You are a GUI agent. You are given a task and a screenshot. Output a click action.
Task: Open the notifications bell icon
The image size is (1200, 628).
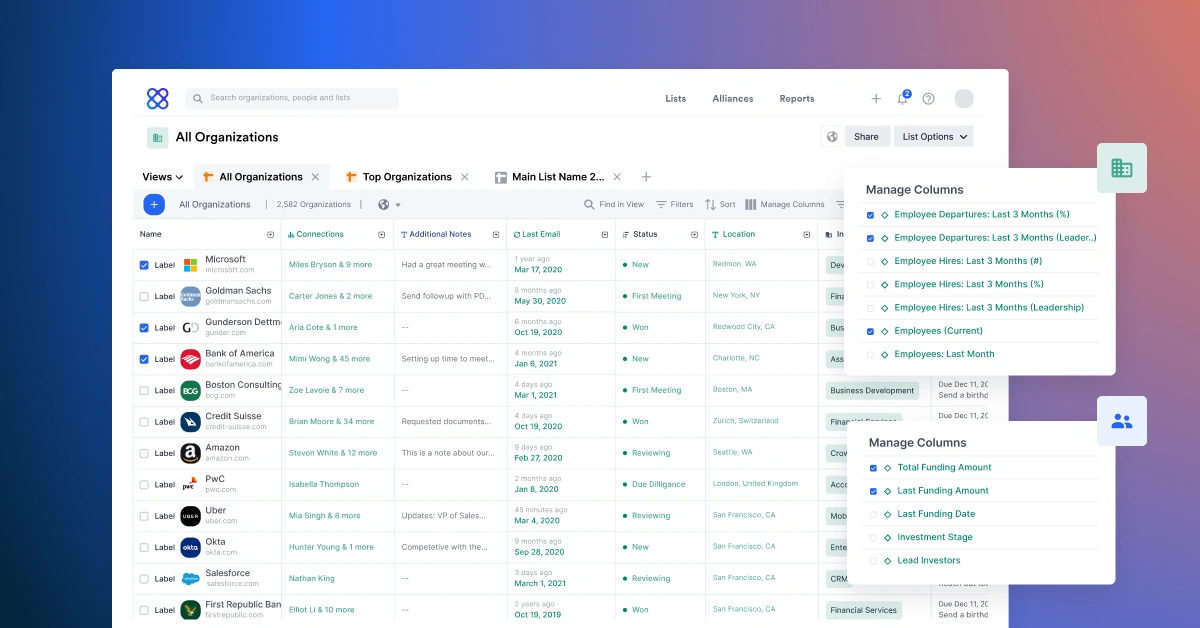[903, 98]
